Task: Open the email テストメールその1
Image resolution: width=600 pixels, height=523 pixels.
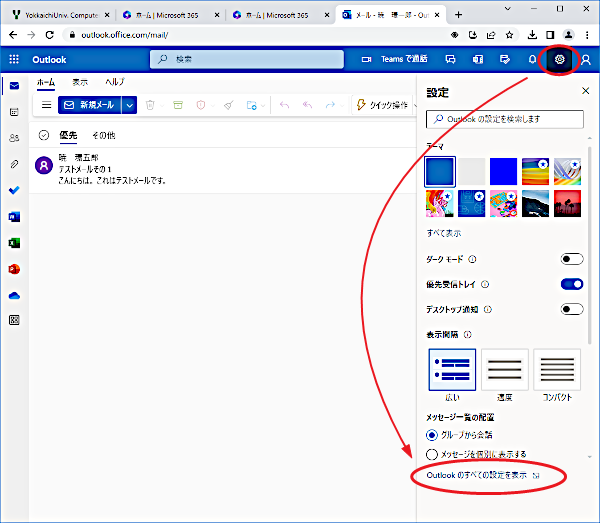Action: pyautogui.click(x=222, y=169)
